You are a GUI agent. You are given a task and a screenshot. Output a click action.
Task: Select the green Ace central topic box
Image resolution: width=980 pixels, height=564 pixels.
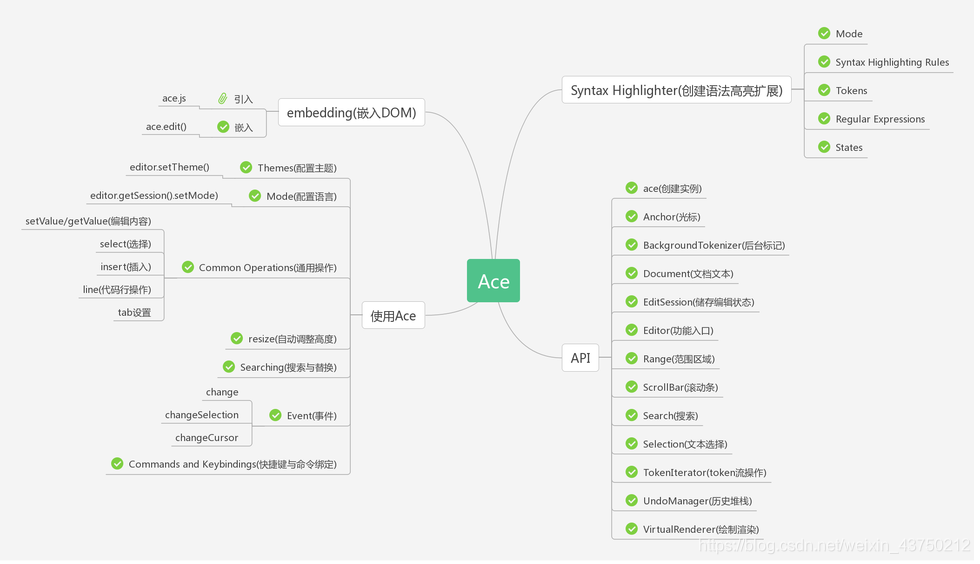click(x=494, y=281)
